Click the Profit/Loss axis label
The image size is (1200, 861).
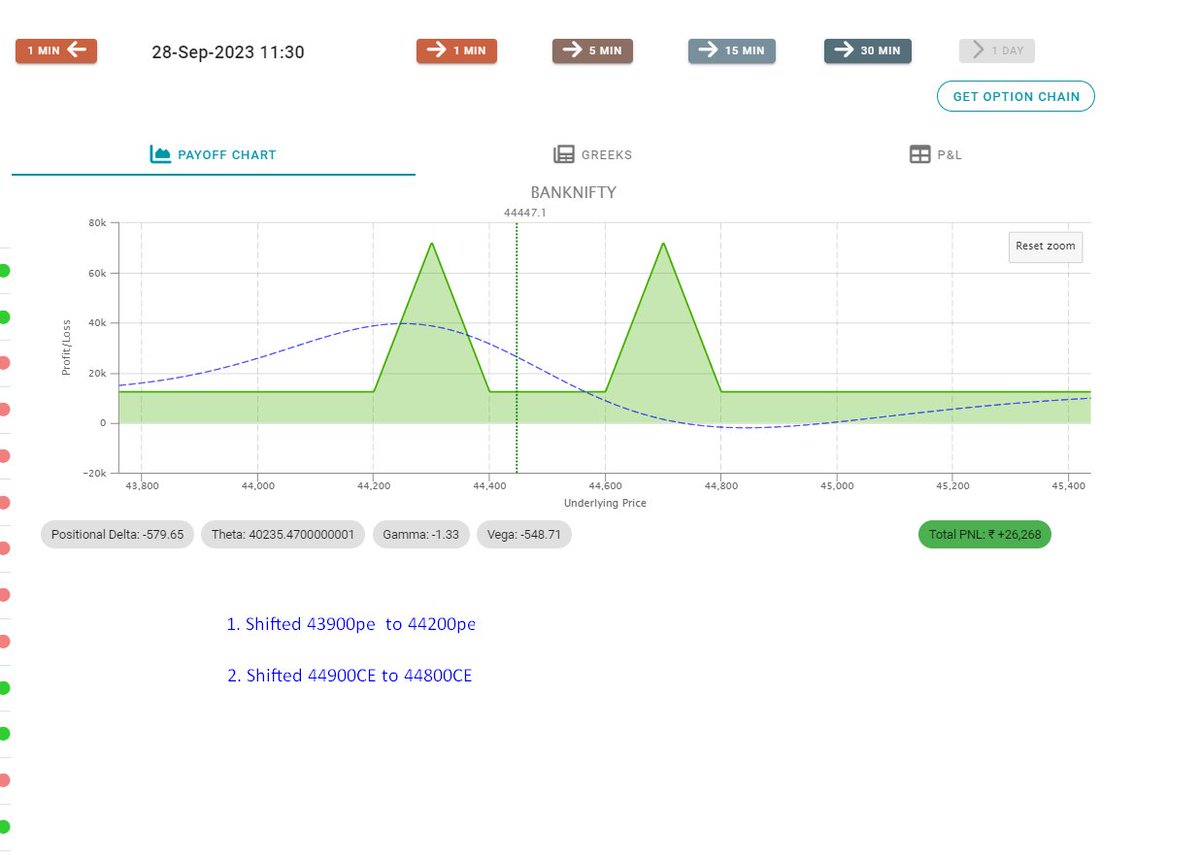tap(67, 349)
